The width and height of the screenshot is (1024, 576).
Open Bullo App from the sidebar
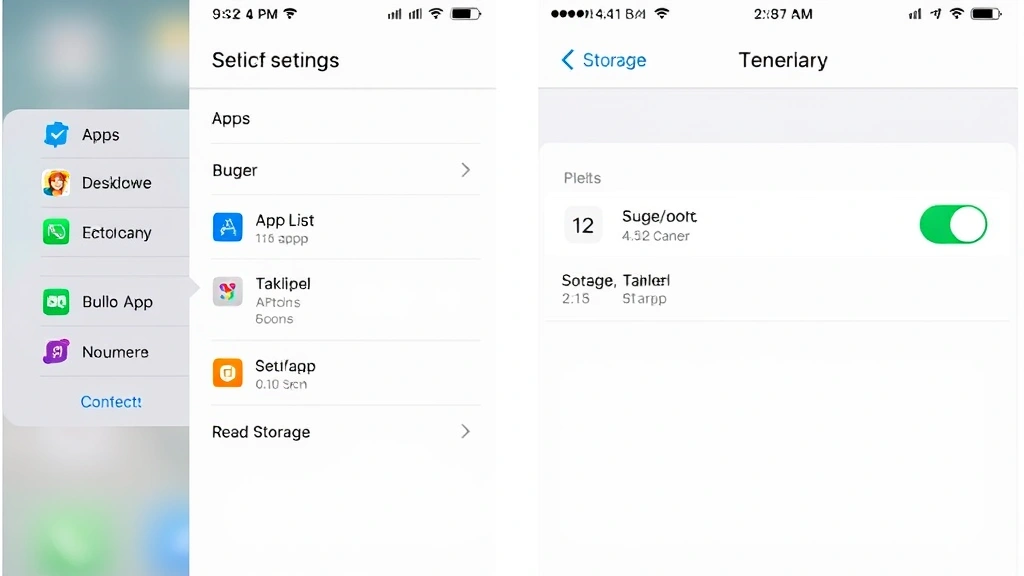tap(57, 301)
